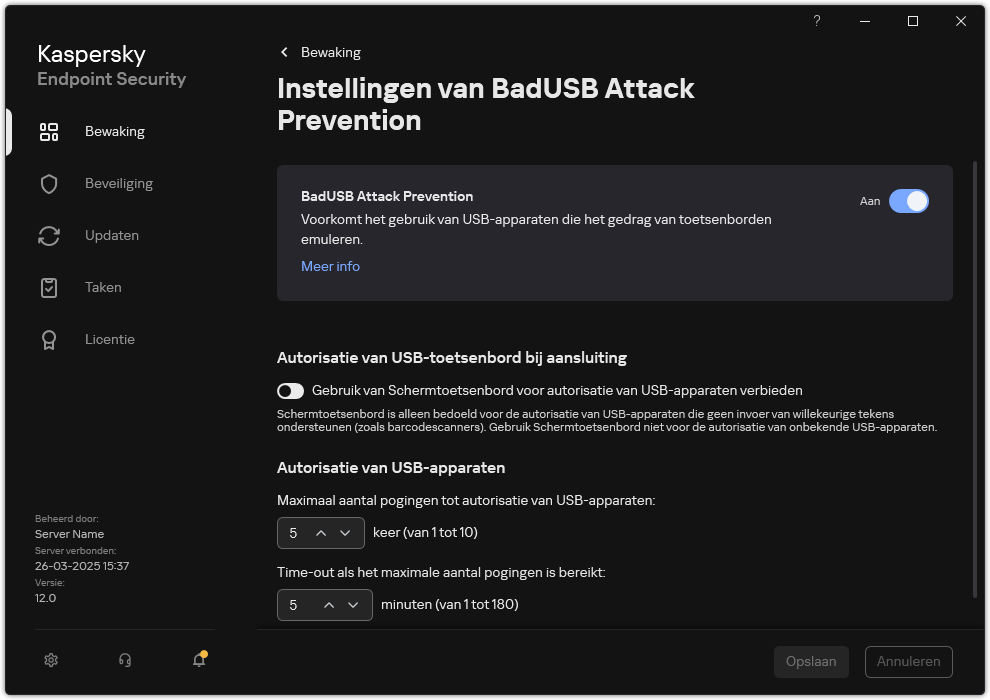Save settings with Opslaan button
The image size is (990, 700).
click(x=811, y=661)
